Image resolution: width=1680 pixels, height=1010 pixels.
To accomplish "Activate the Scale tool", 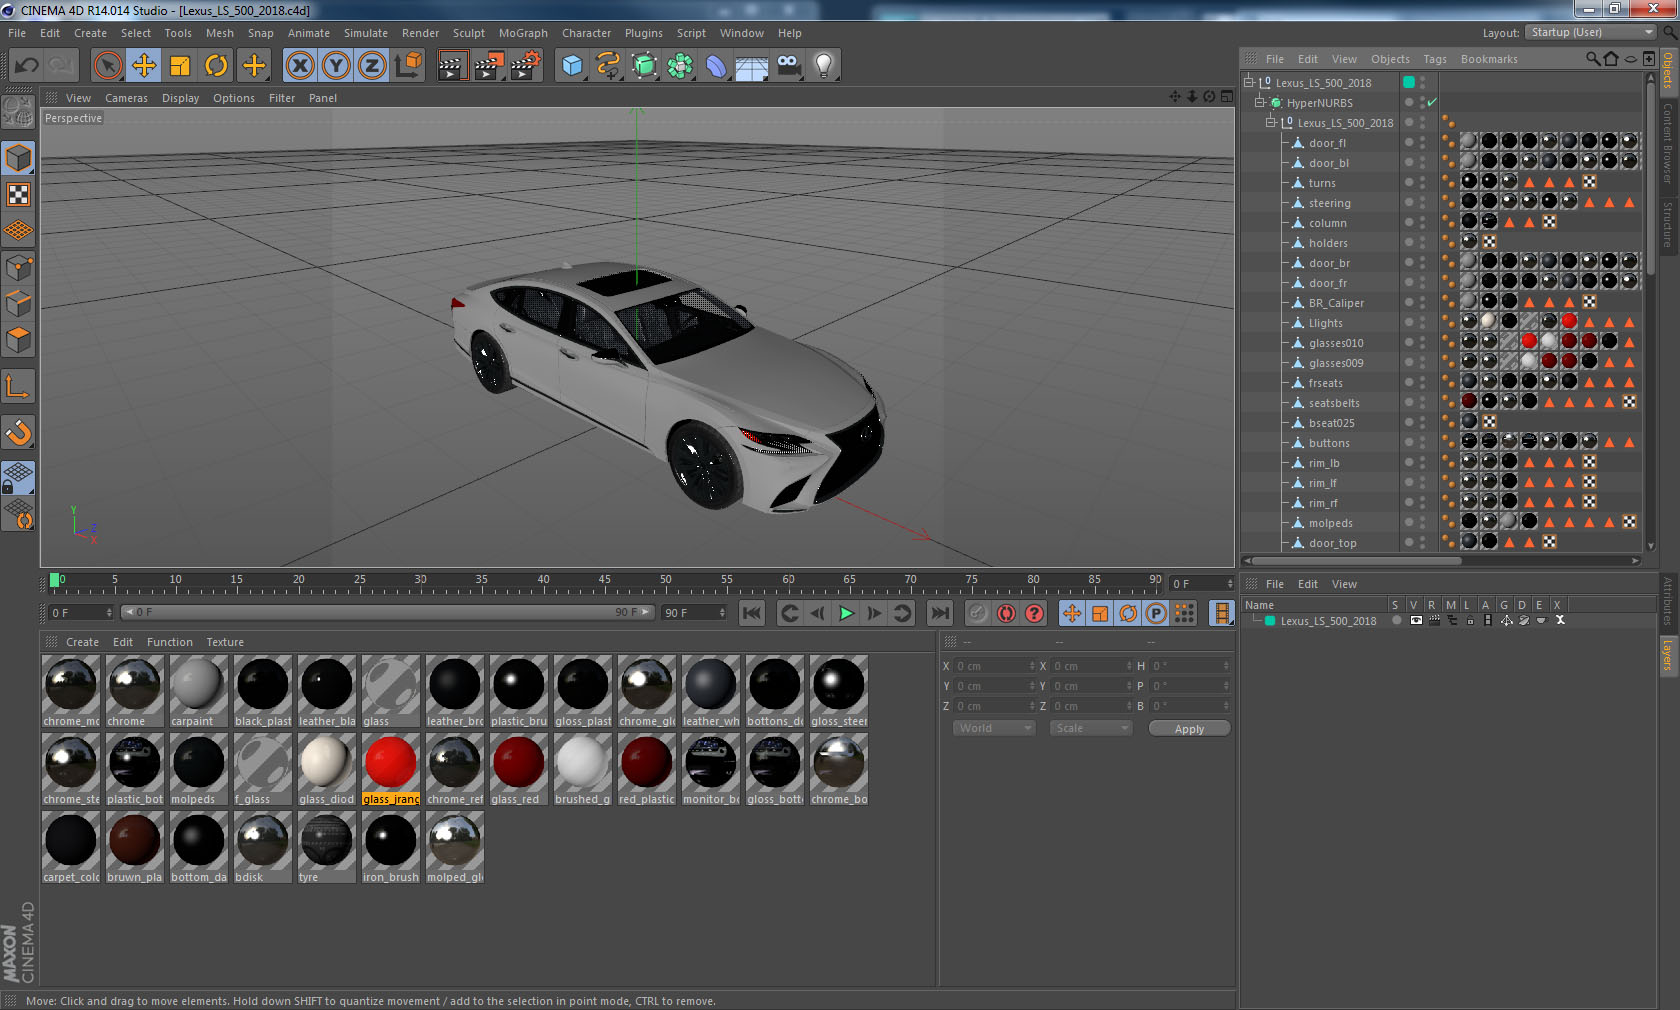I will click(180, 66).
